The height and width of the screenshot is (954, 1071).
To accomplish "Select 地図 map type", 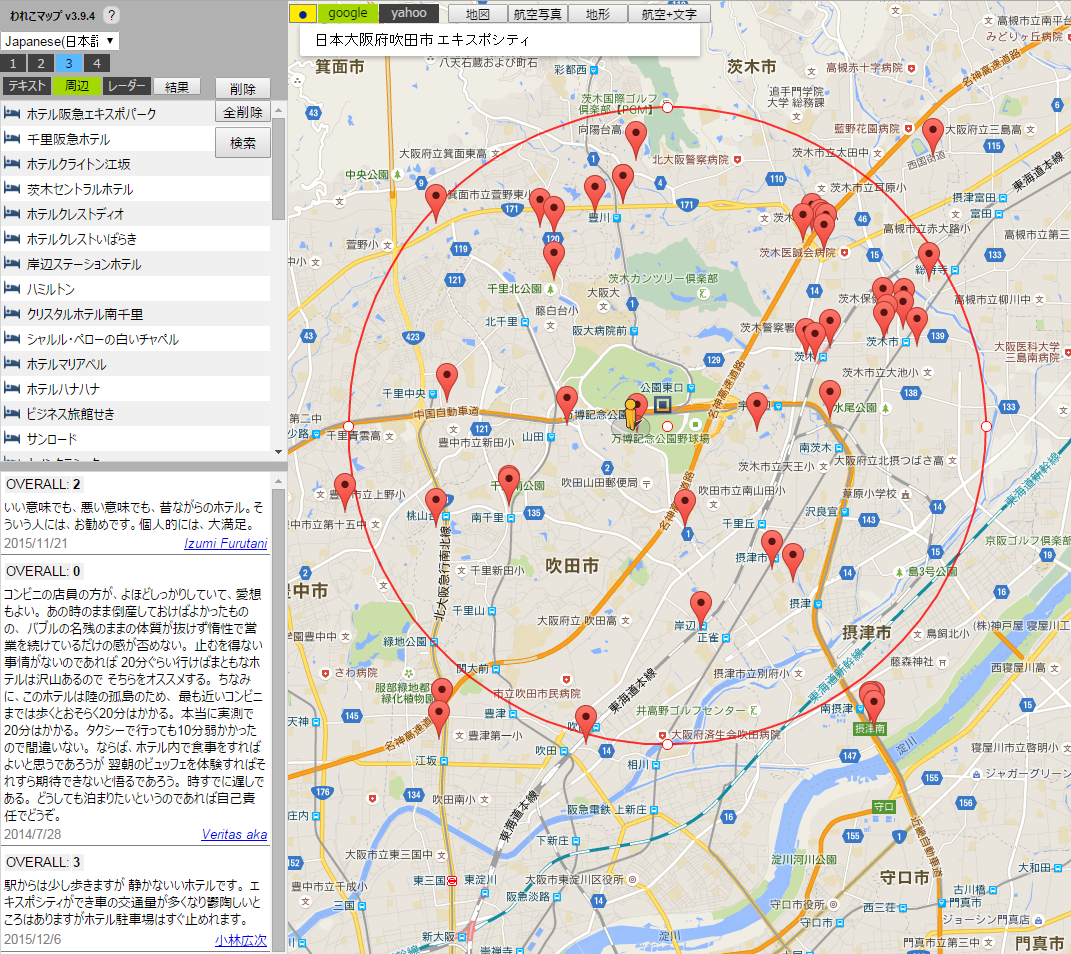I will coord(477,14).
